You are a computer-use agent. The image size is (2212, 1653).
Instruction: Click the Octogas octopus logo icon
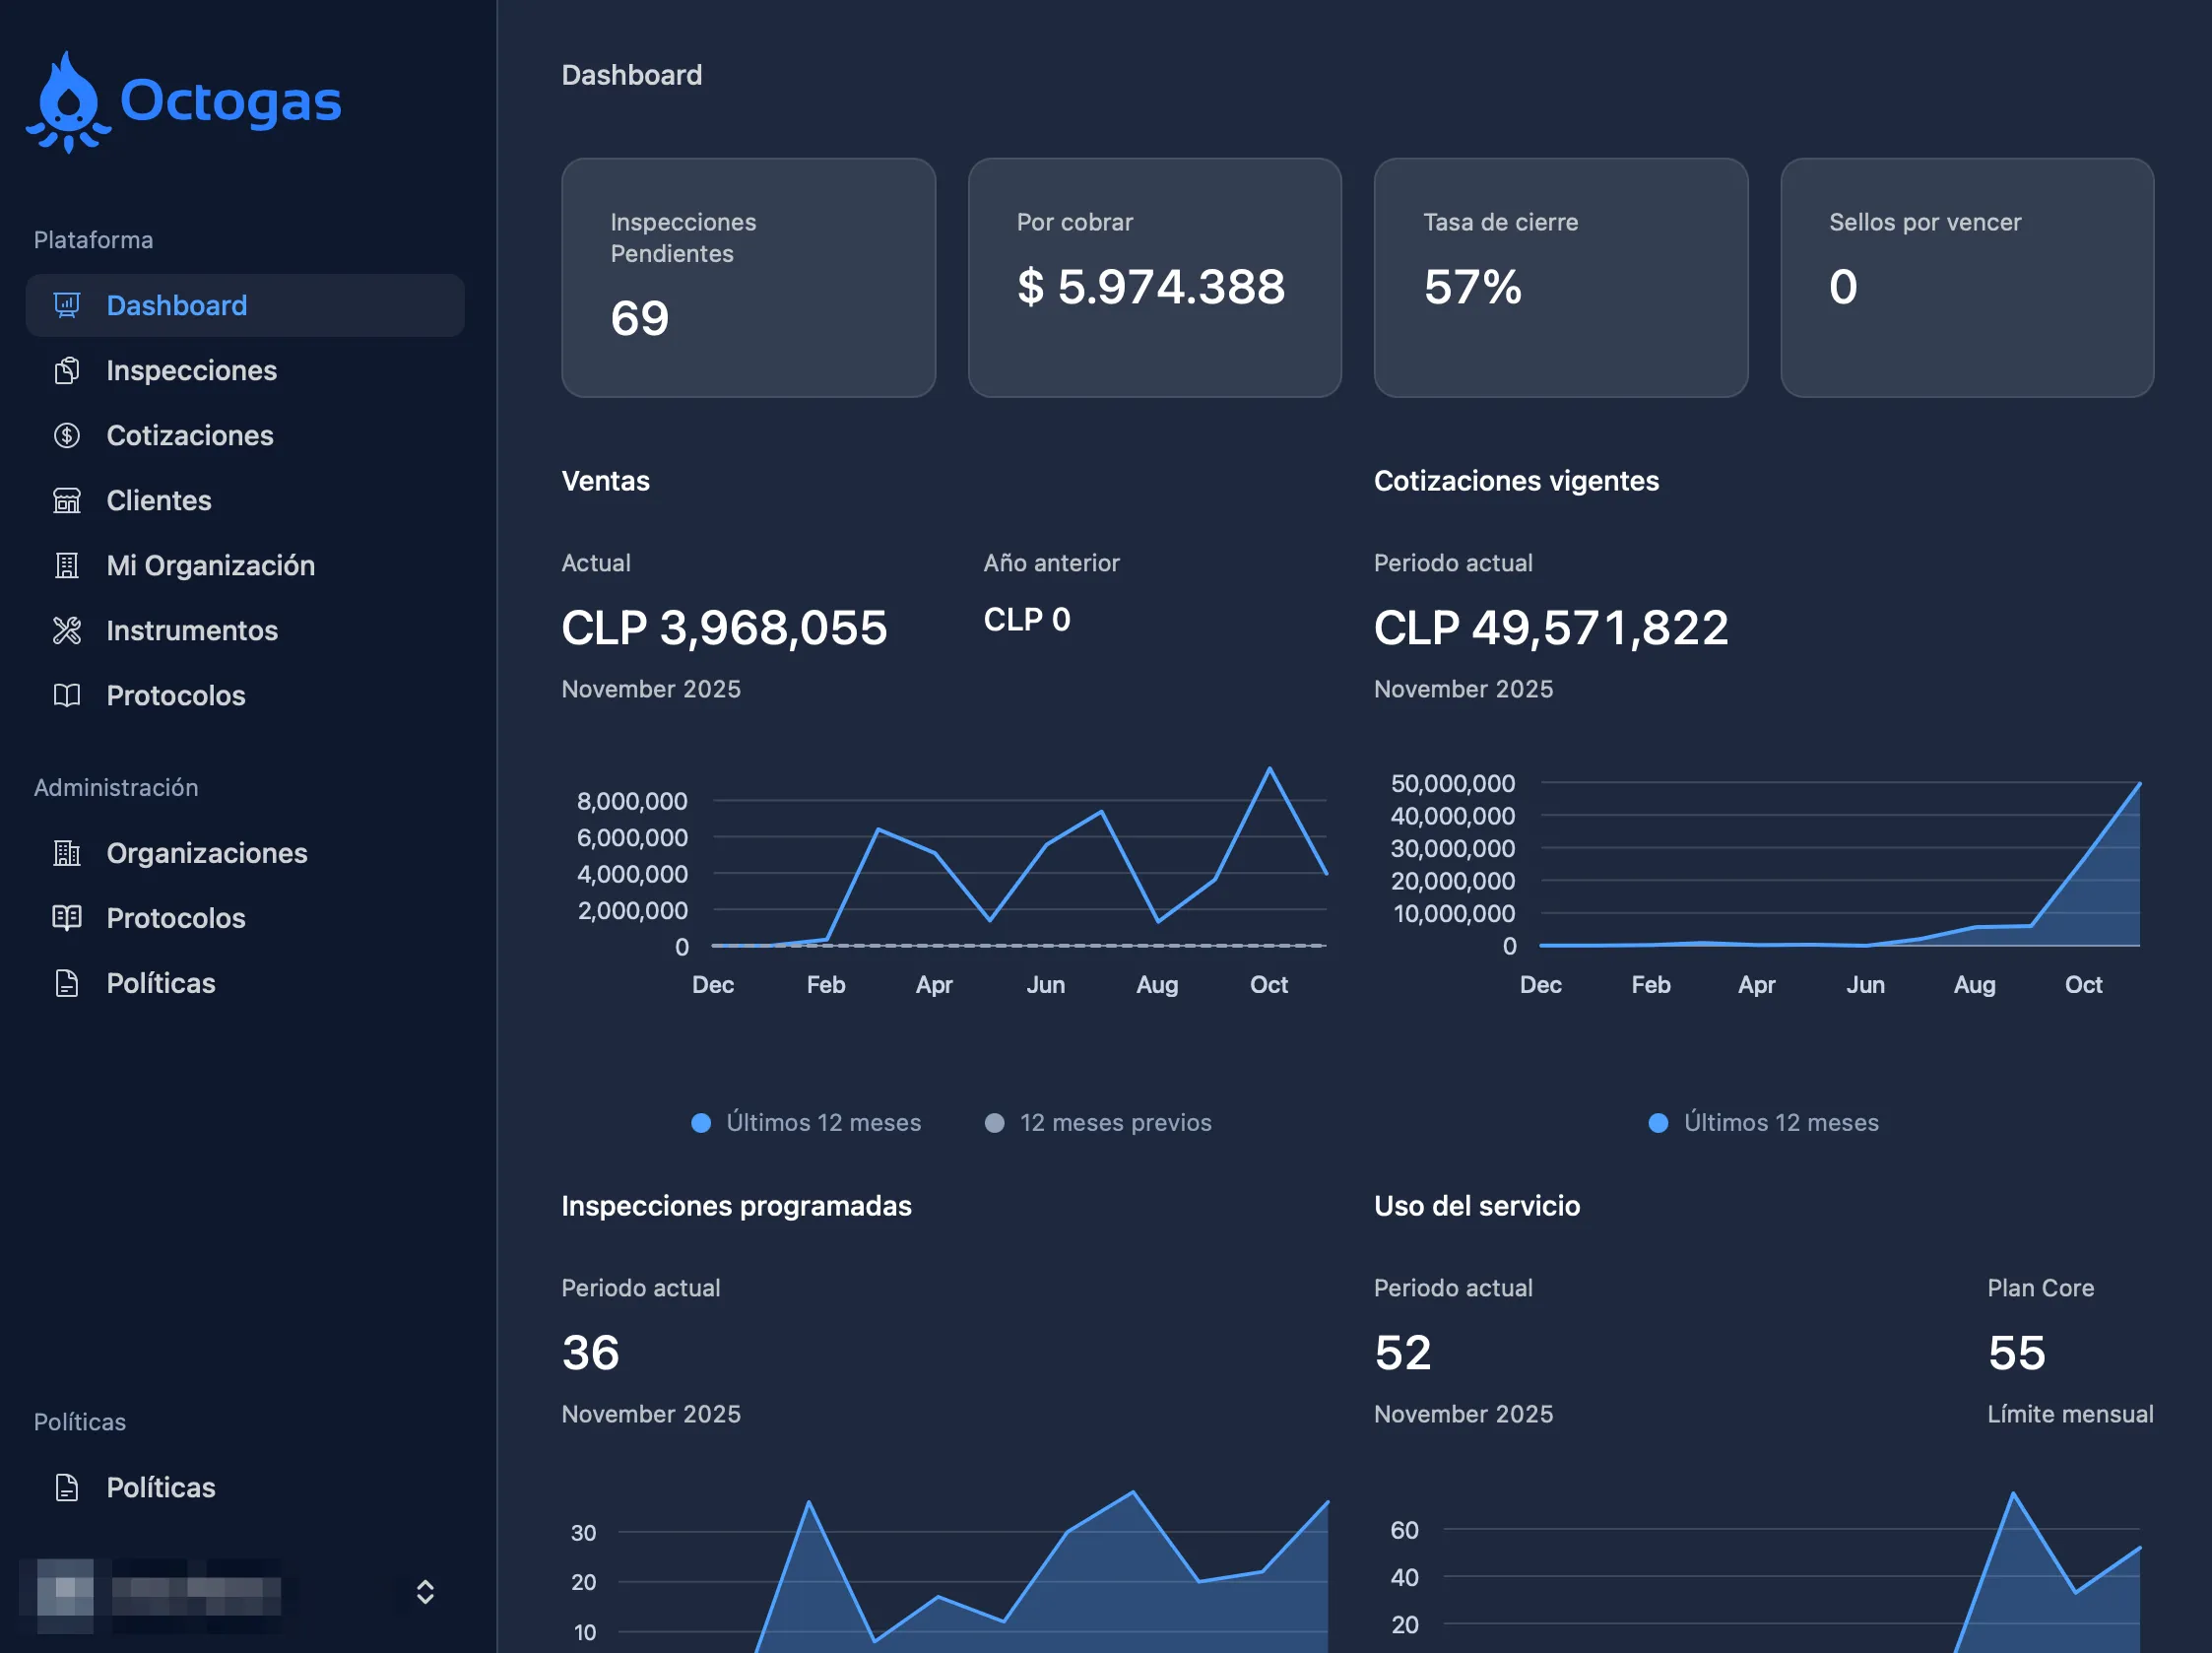click(x=68, y=103)
